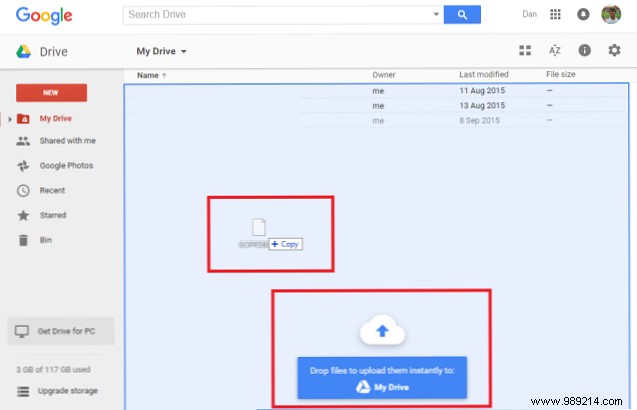
Task: Click the red NEW button
Action: (x=51, y=93)
